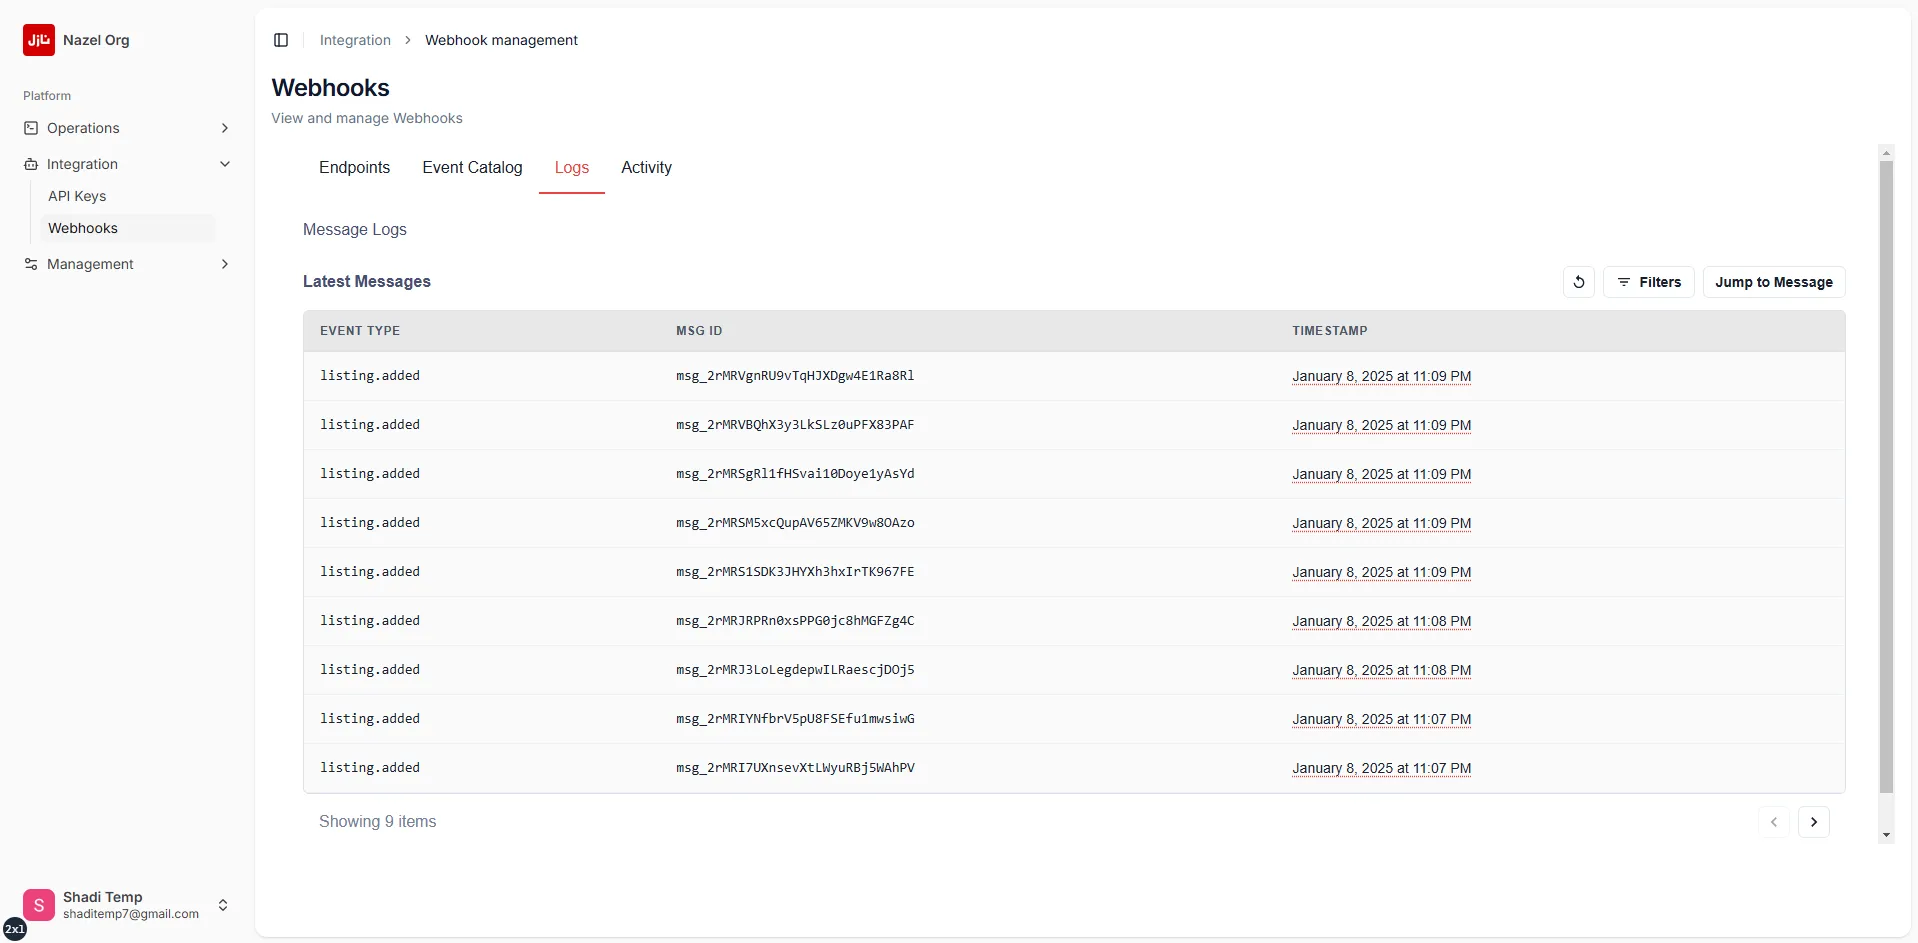
Task: Open the Shadi Temp account menu
Action: coord(223,904)
